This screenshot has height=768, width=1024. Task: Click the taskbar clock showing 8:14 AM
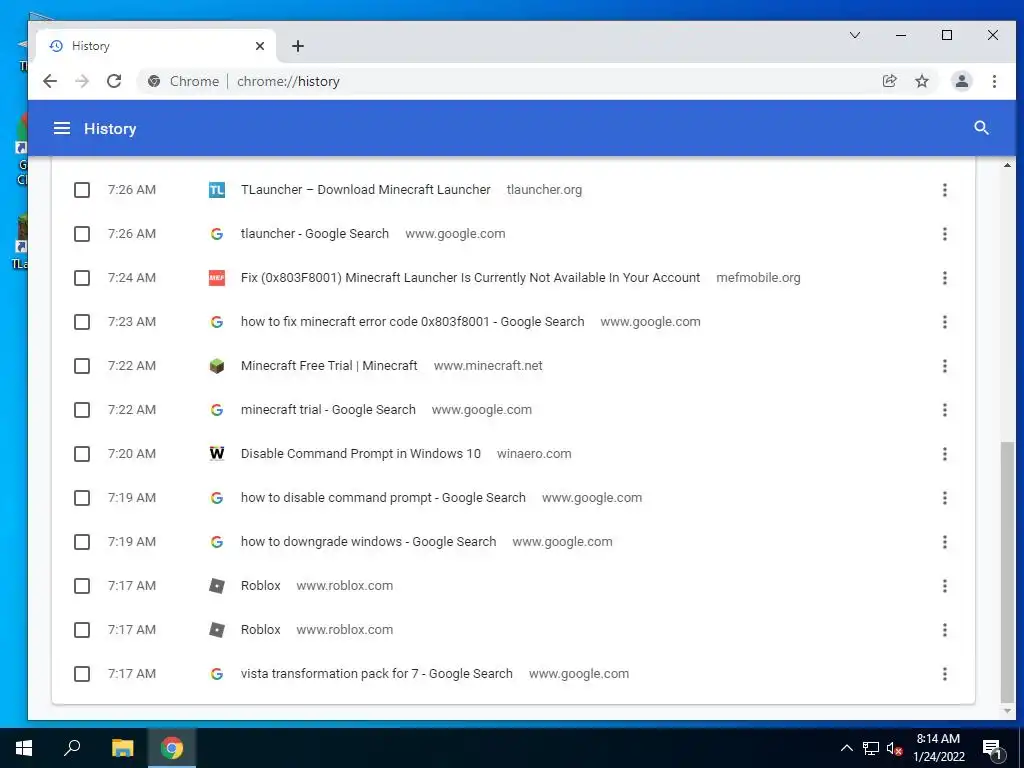click(x=938, y=748)
